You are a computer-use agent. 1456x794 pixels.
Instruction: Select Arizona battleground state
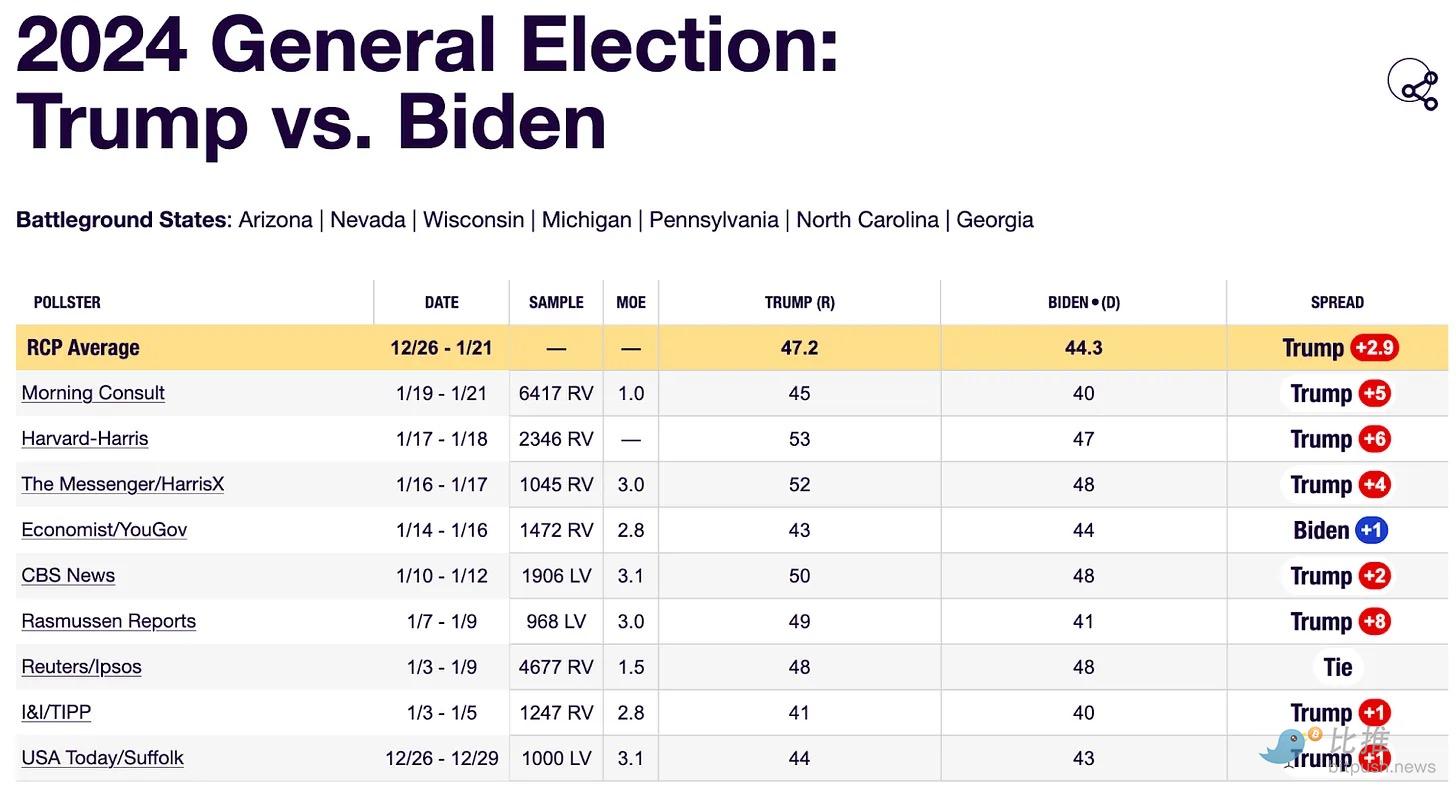[x=275, y=220]
